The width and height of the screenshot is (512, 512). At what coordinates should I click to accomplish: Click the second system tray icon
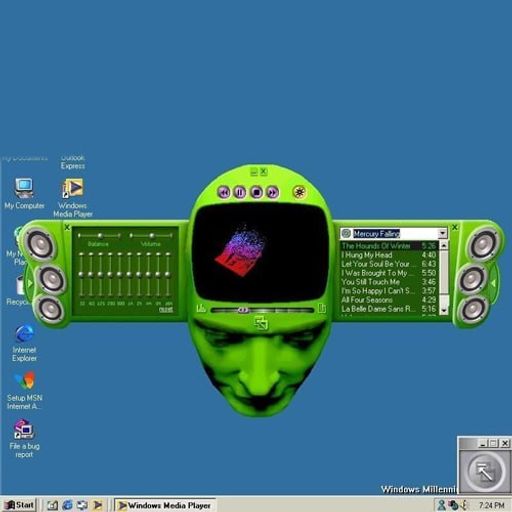tap(453, 505)
